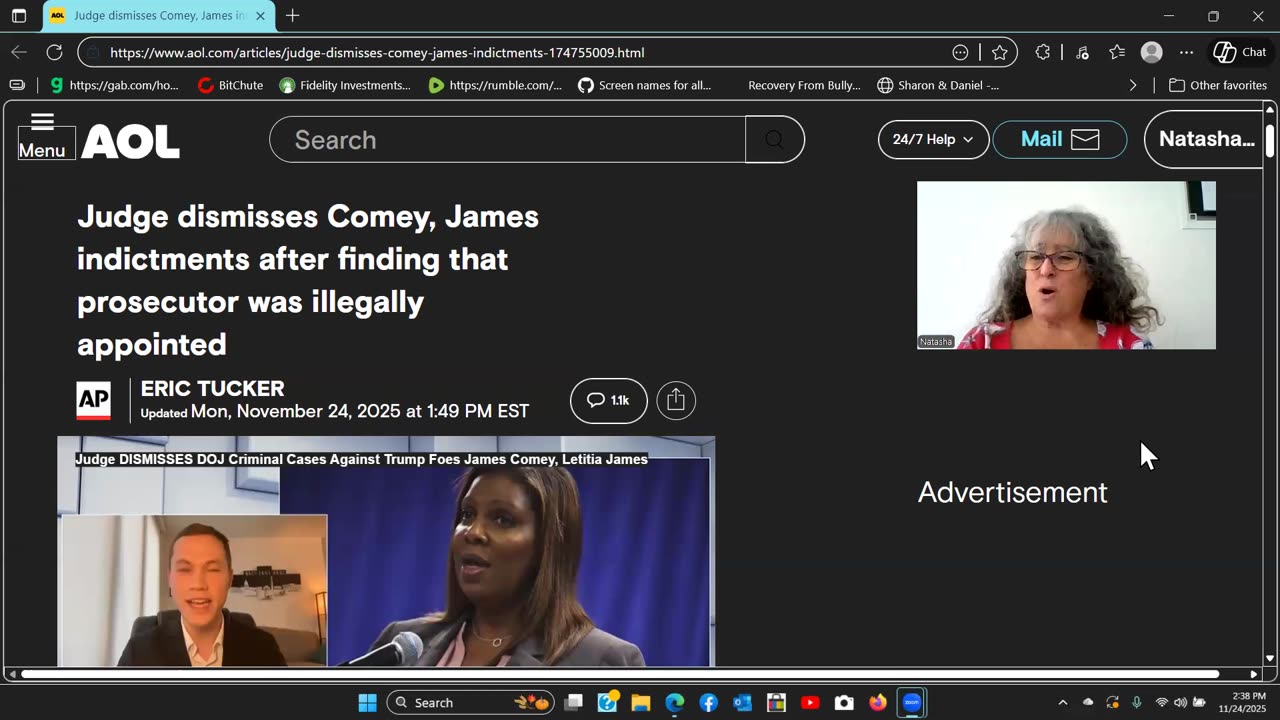Open the Windows Start menu
This screenshot has width=1280, height=720.
(367, 702)
